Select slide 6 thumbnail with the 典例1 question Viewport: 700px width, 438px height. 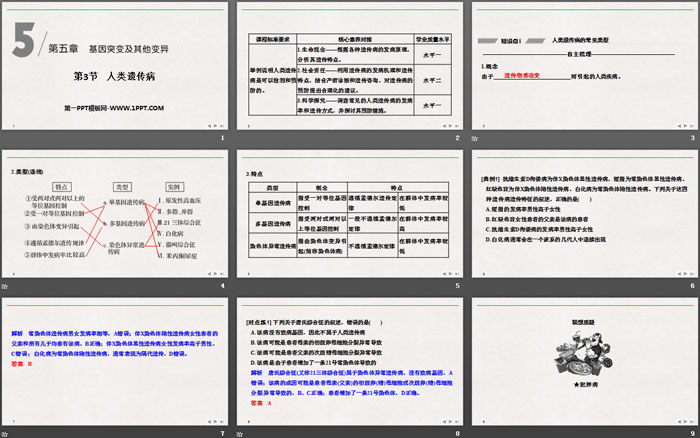click(x=585, y=214)
